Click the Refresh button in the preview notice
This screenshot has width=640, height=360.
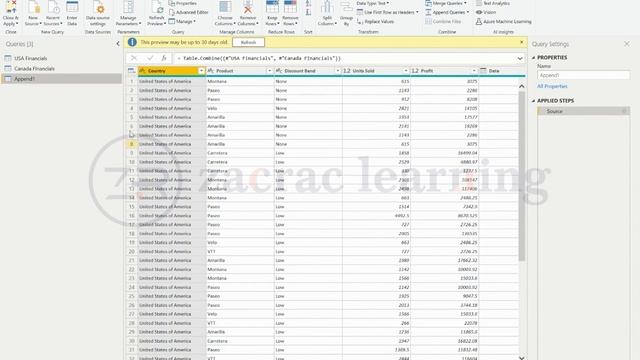[x=248, y=42]
